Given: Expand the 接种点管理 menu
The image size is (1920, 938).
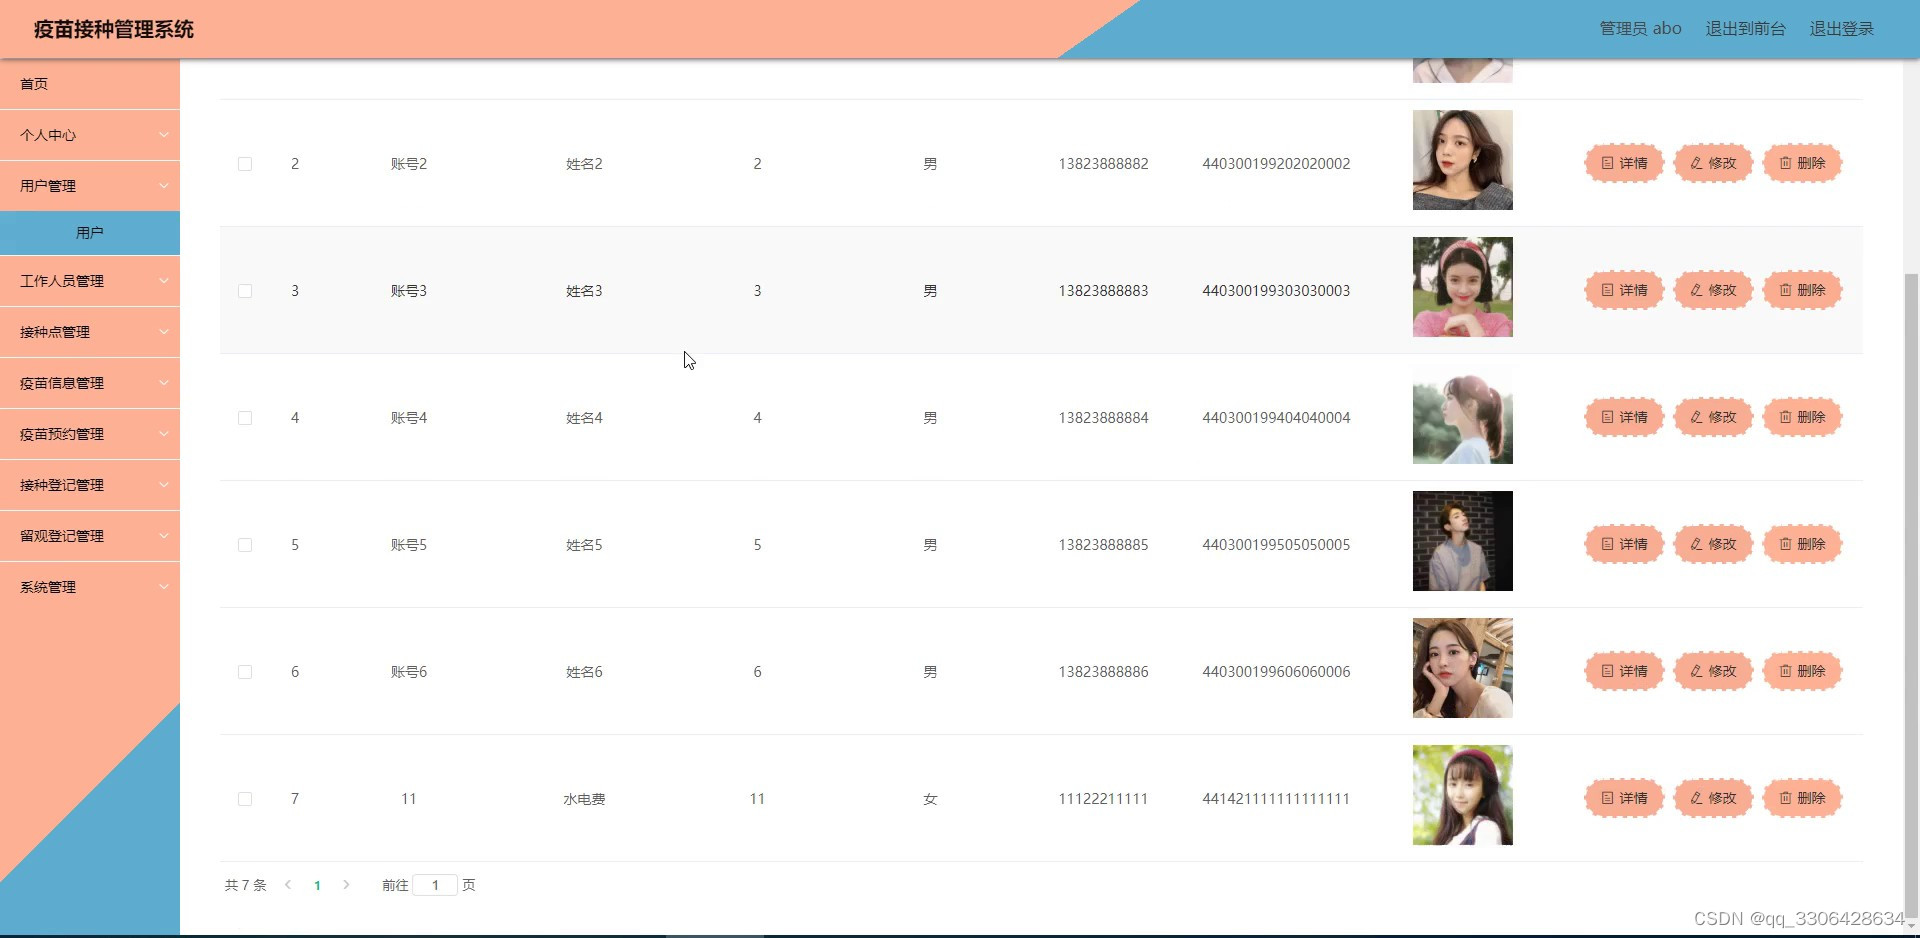Looking at the screenshot, I should 90,332.
